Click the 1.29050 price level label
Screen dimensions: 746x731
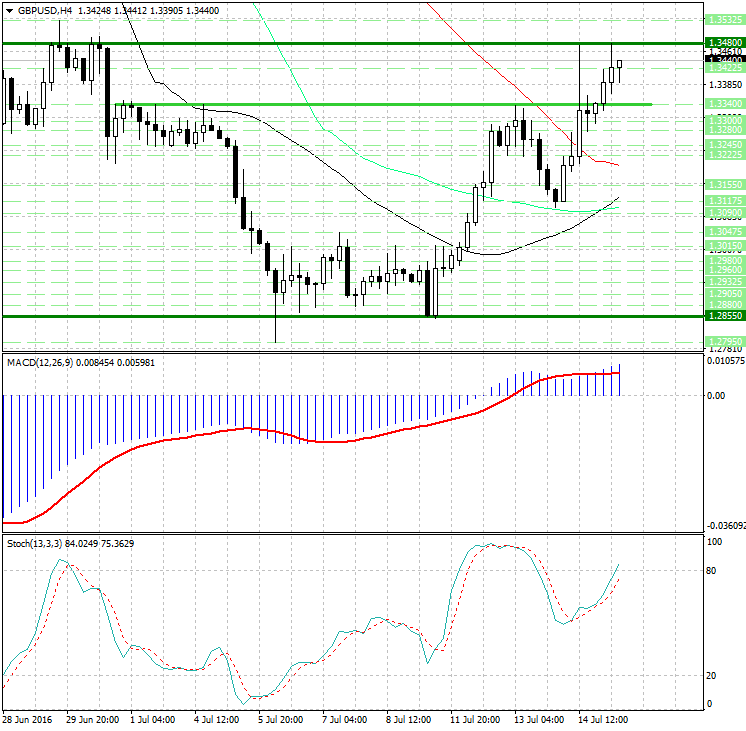point(725,294)
